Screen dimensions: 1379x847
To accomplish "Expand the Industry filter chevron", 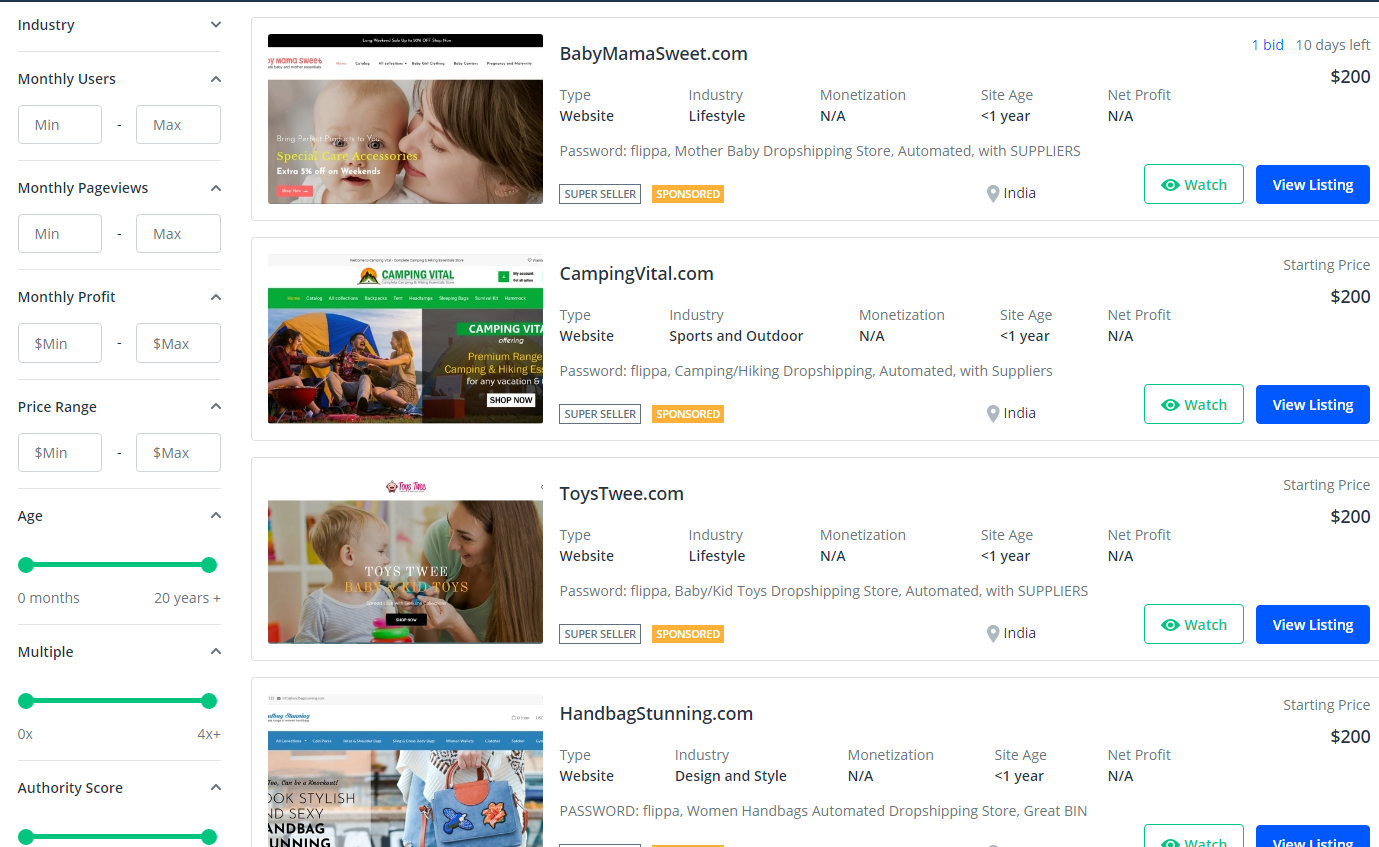I will click(x=216, y=25).
